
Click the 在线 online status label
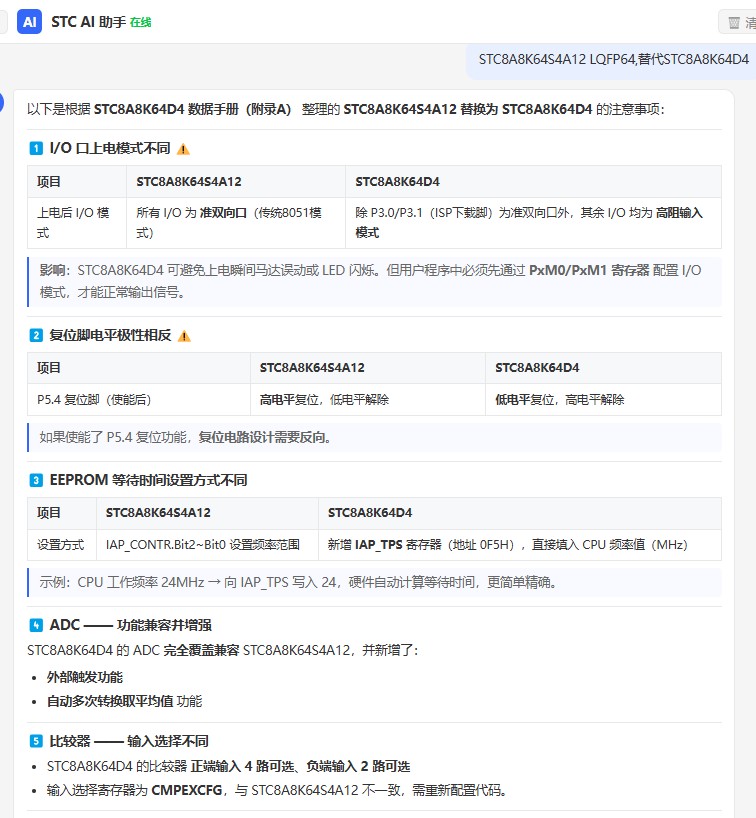[x=140, y=22]
